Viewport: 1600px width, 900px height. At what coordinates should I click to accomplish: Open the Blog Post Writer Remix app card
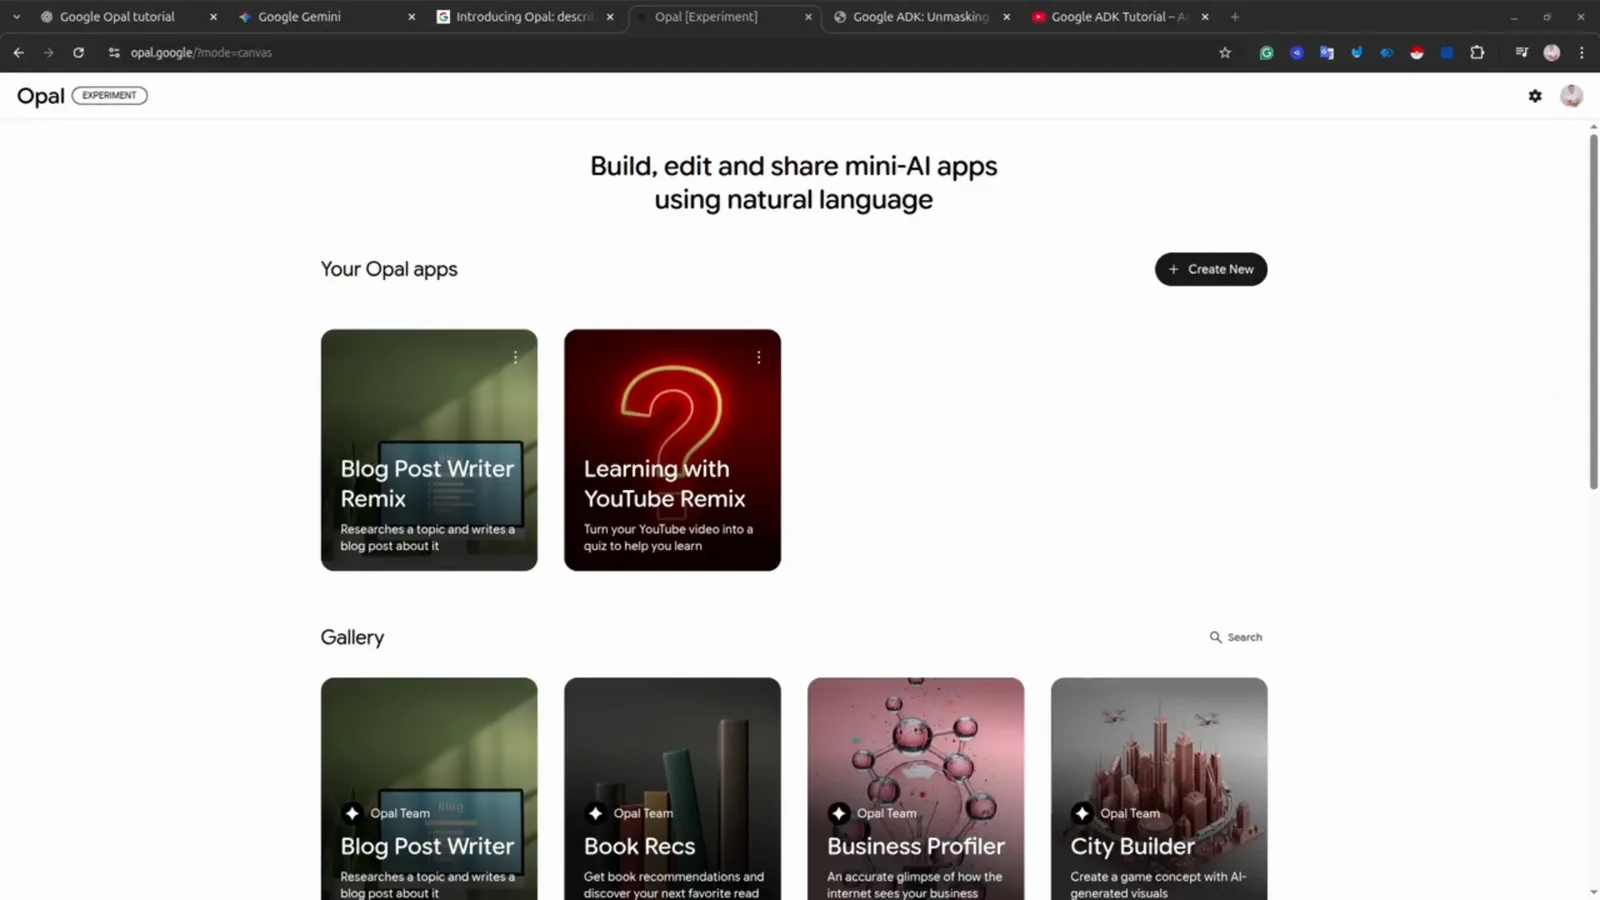coord(429,450)
